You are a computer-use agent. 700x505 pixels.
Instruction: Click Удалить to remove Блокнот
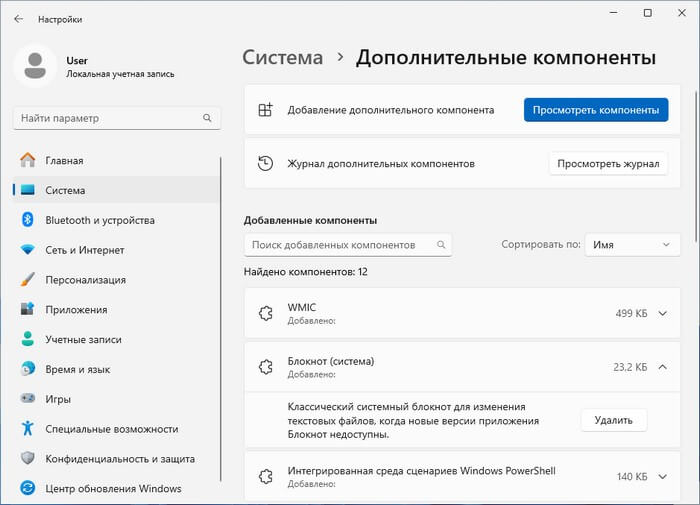613,420
